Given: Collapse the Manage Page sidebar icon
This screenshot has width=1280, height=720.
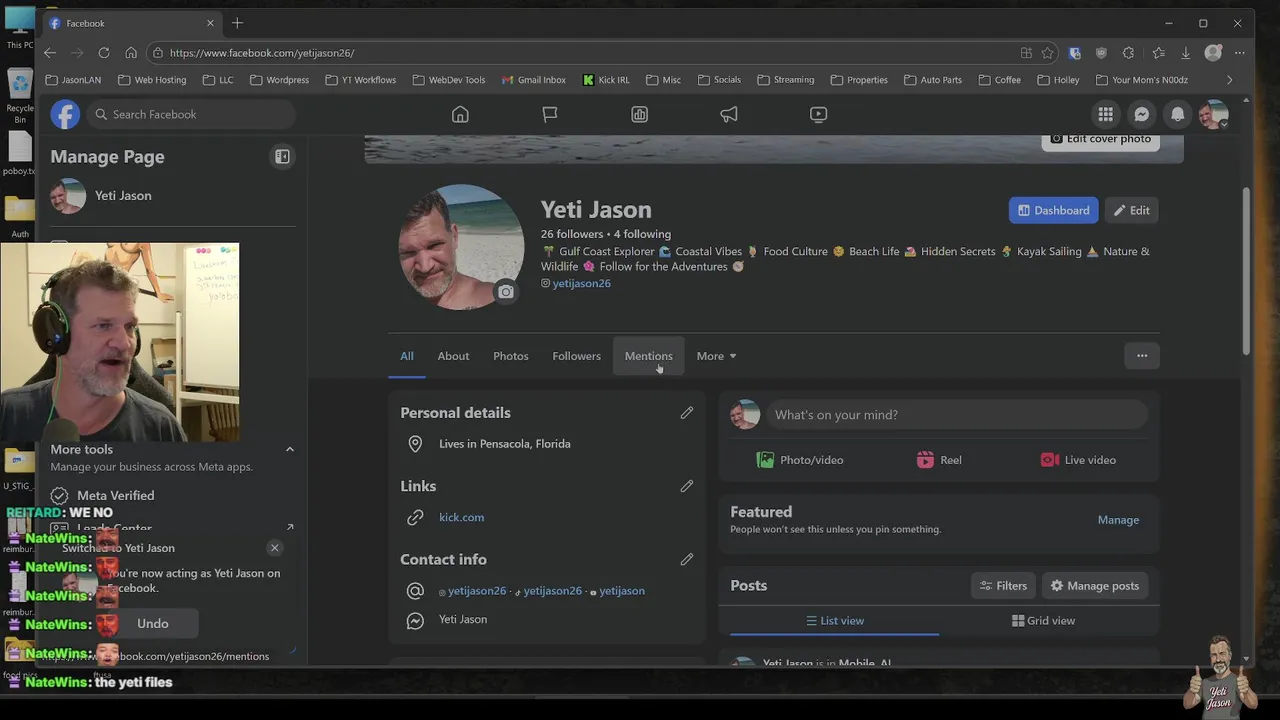Looking at the screenshot, I should pyautogui.click(x=282, y=157).
